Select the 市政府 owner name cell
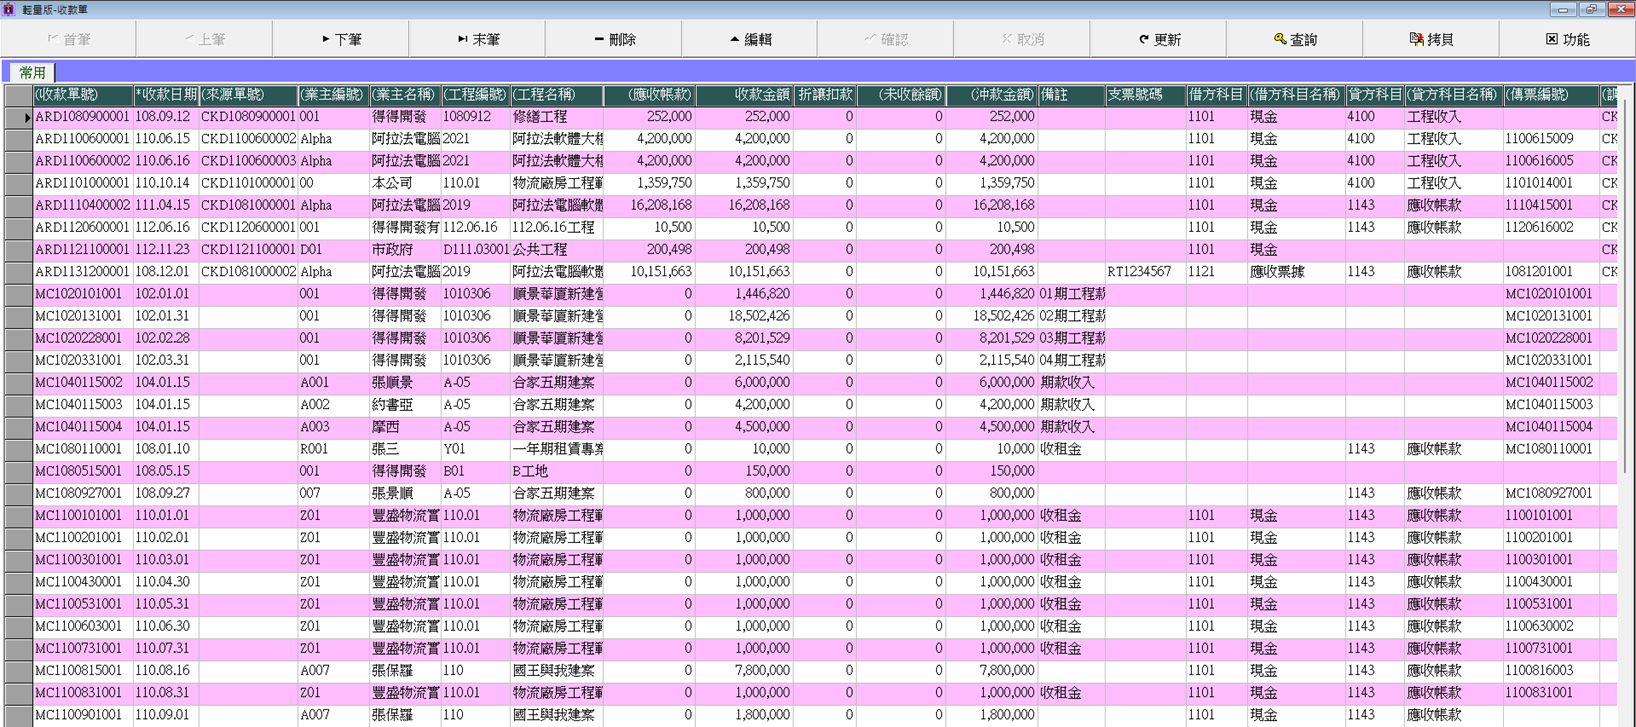Screen dimensions: 1636x727 [404, 250]
